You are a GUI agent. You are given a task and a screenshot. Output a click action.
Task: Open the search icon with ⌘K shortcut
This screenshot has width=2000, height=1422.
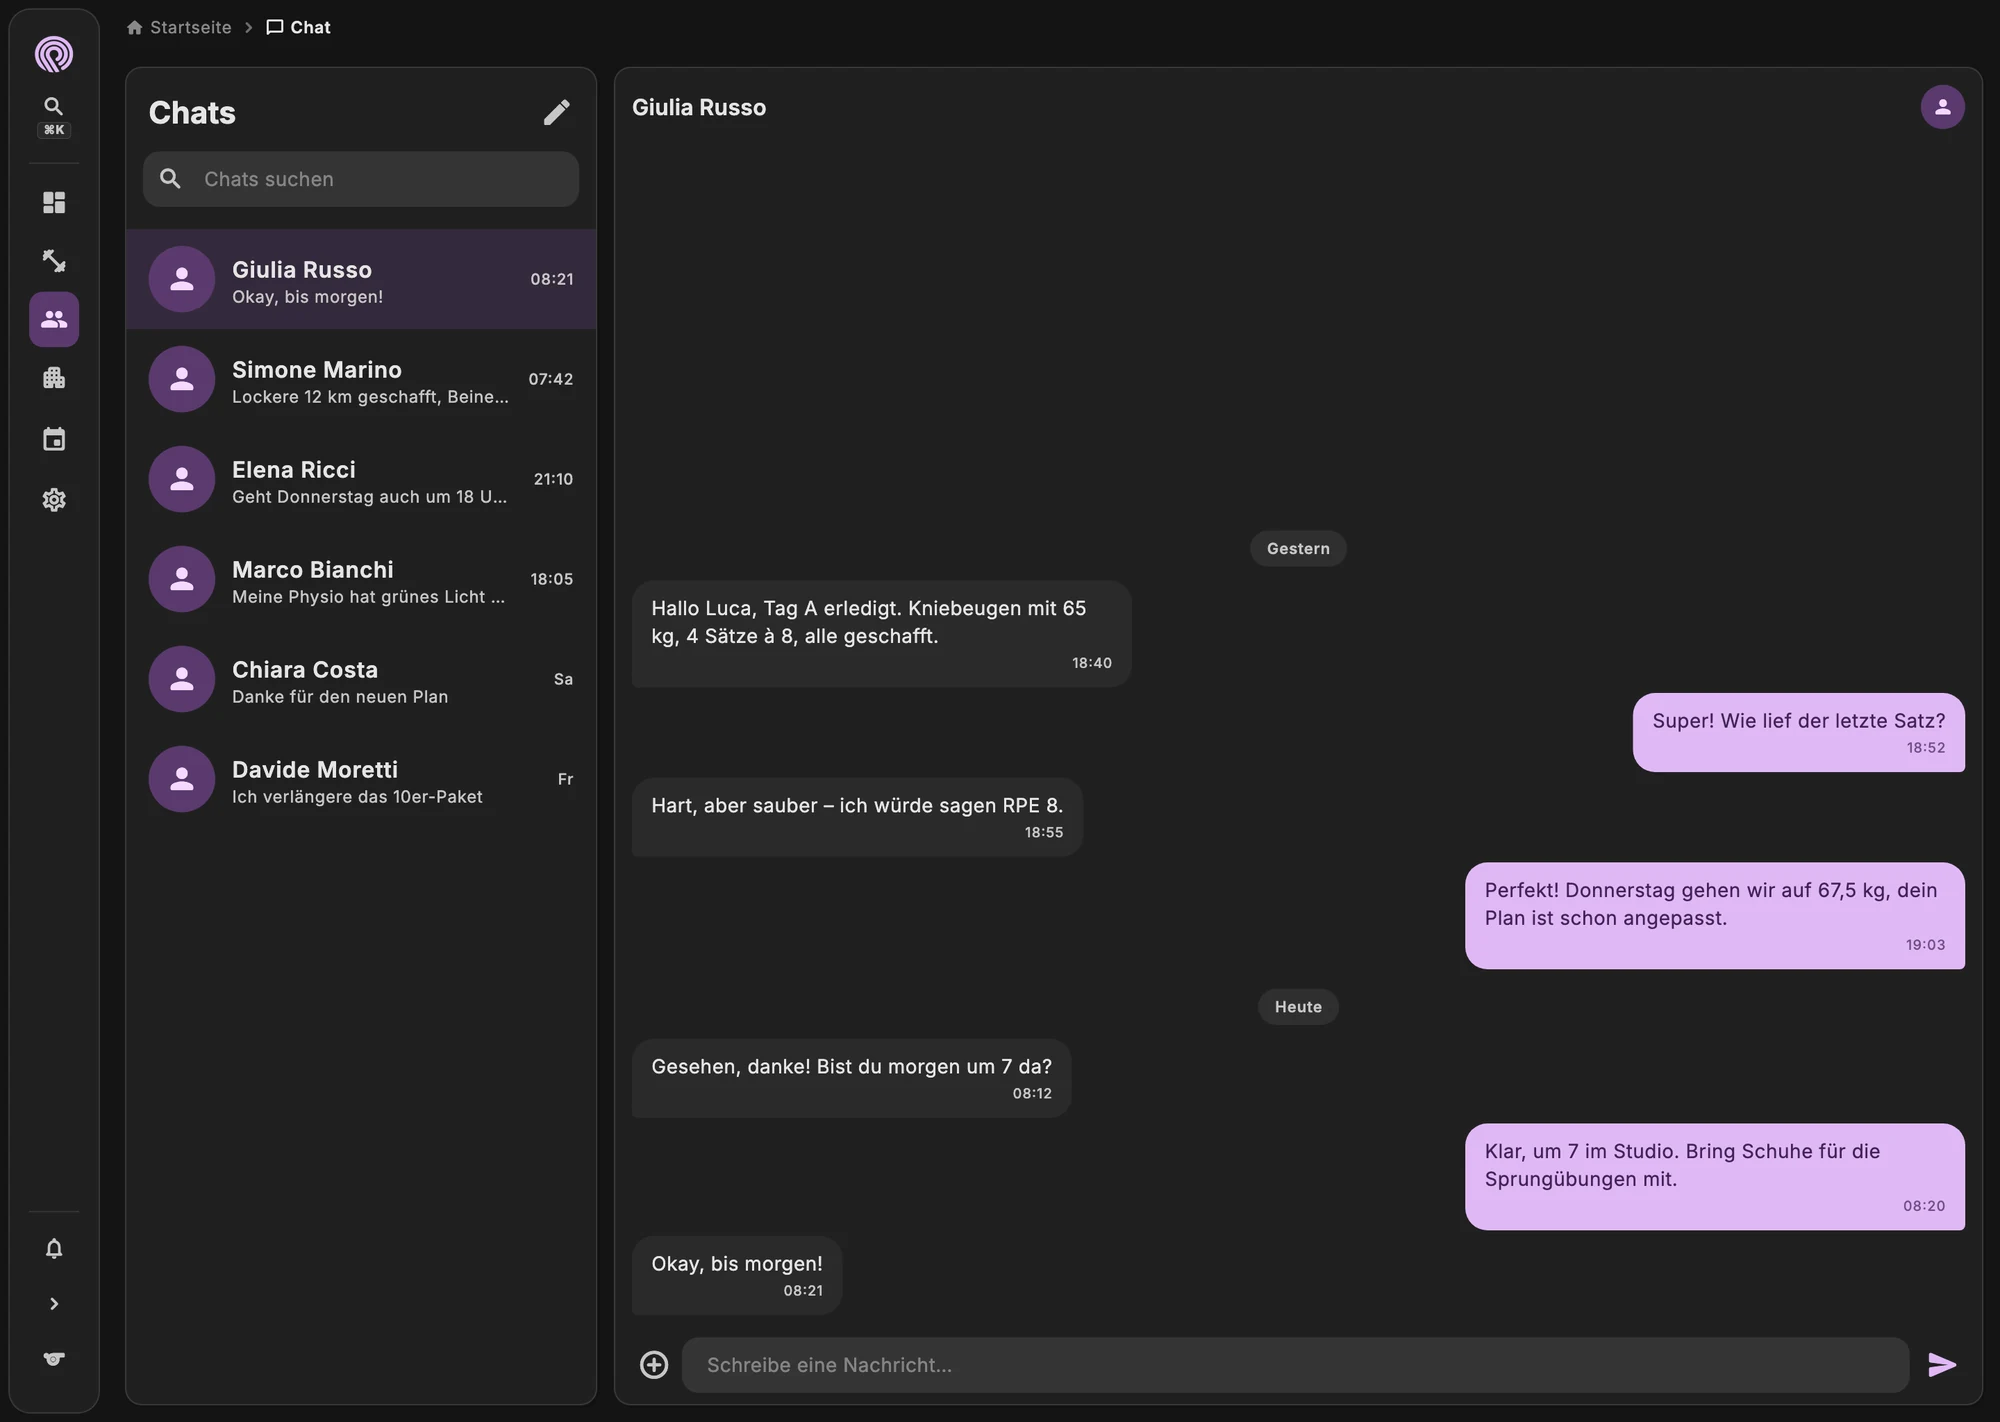click(x=54, y=116)
